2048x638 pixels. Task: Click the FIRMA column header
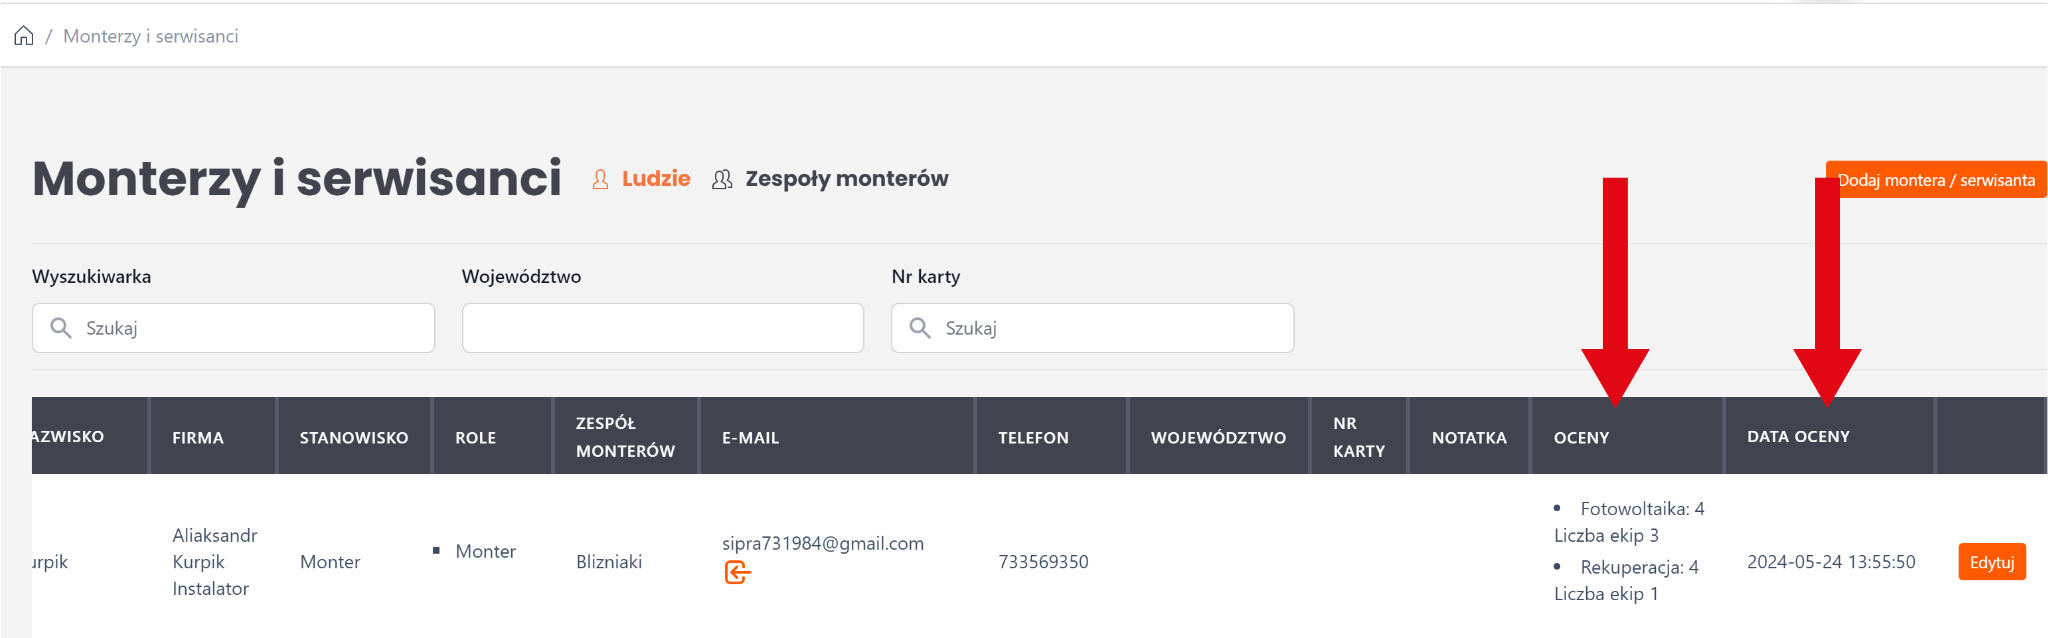coord(198,438)
